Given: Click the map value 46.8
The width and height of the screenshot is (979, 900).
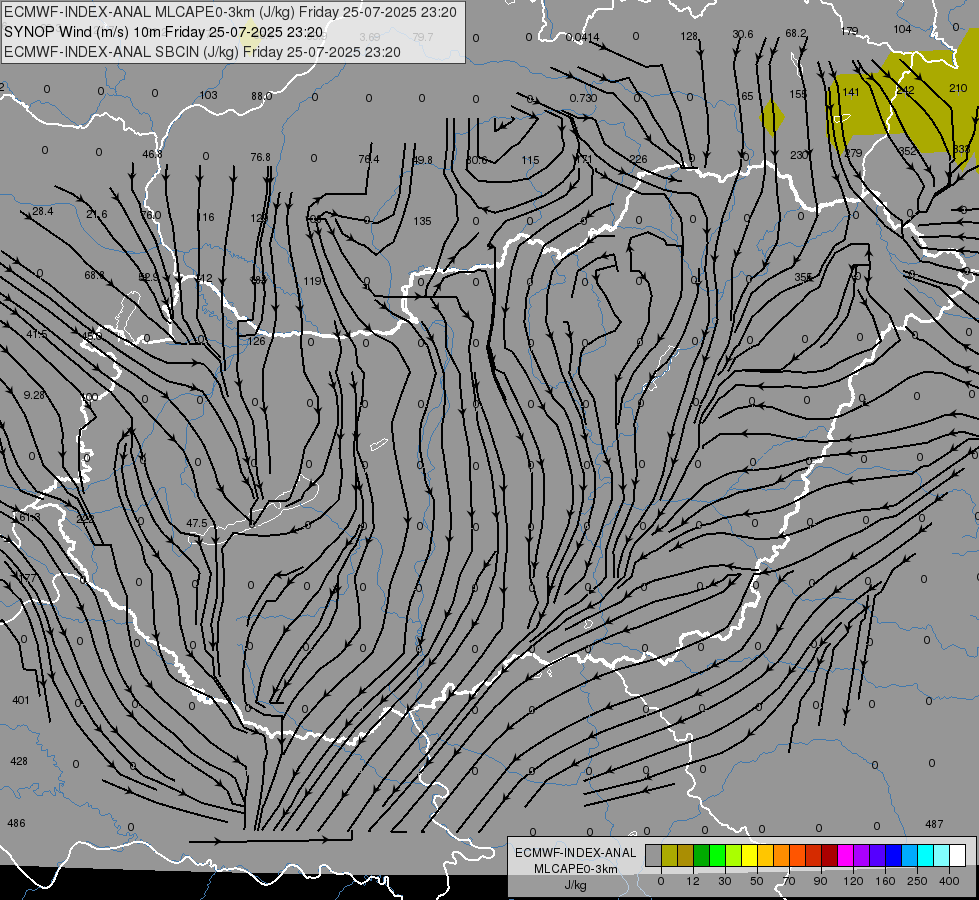Looking at the screenshot, I should [152, 154].
